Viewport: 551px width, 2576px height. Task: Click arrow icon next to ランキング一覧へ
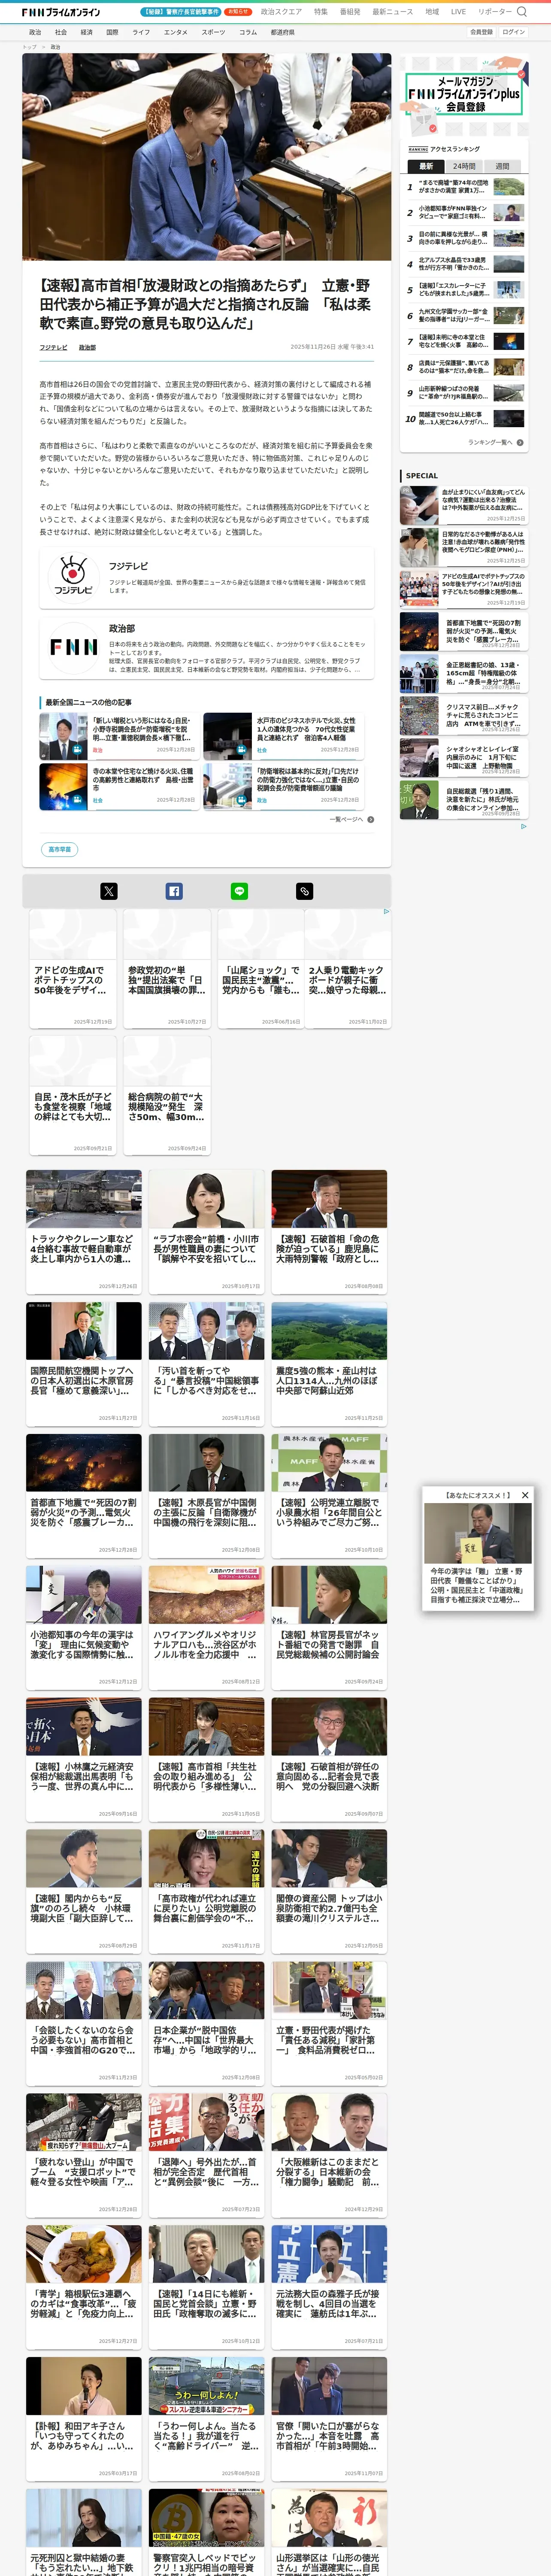[521, 442]
